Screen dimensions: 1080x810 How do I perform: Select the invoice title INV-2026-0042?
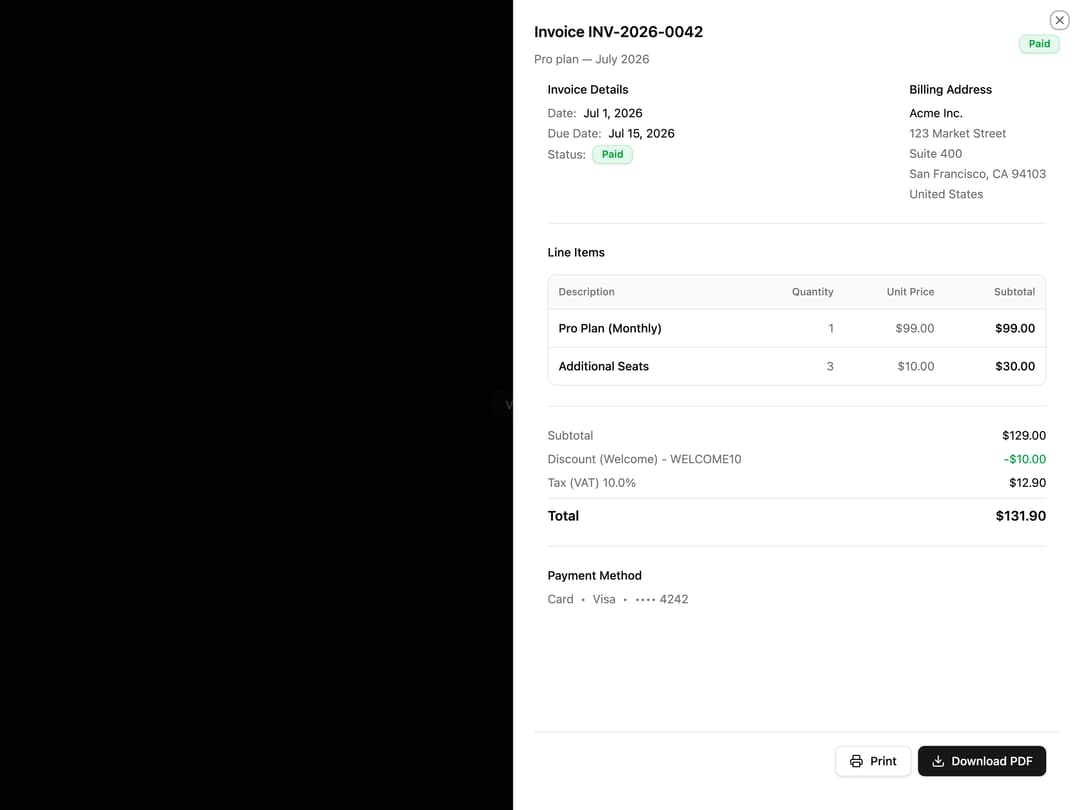pos(619,32)
